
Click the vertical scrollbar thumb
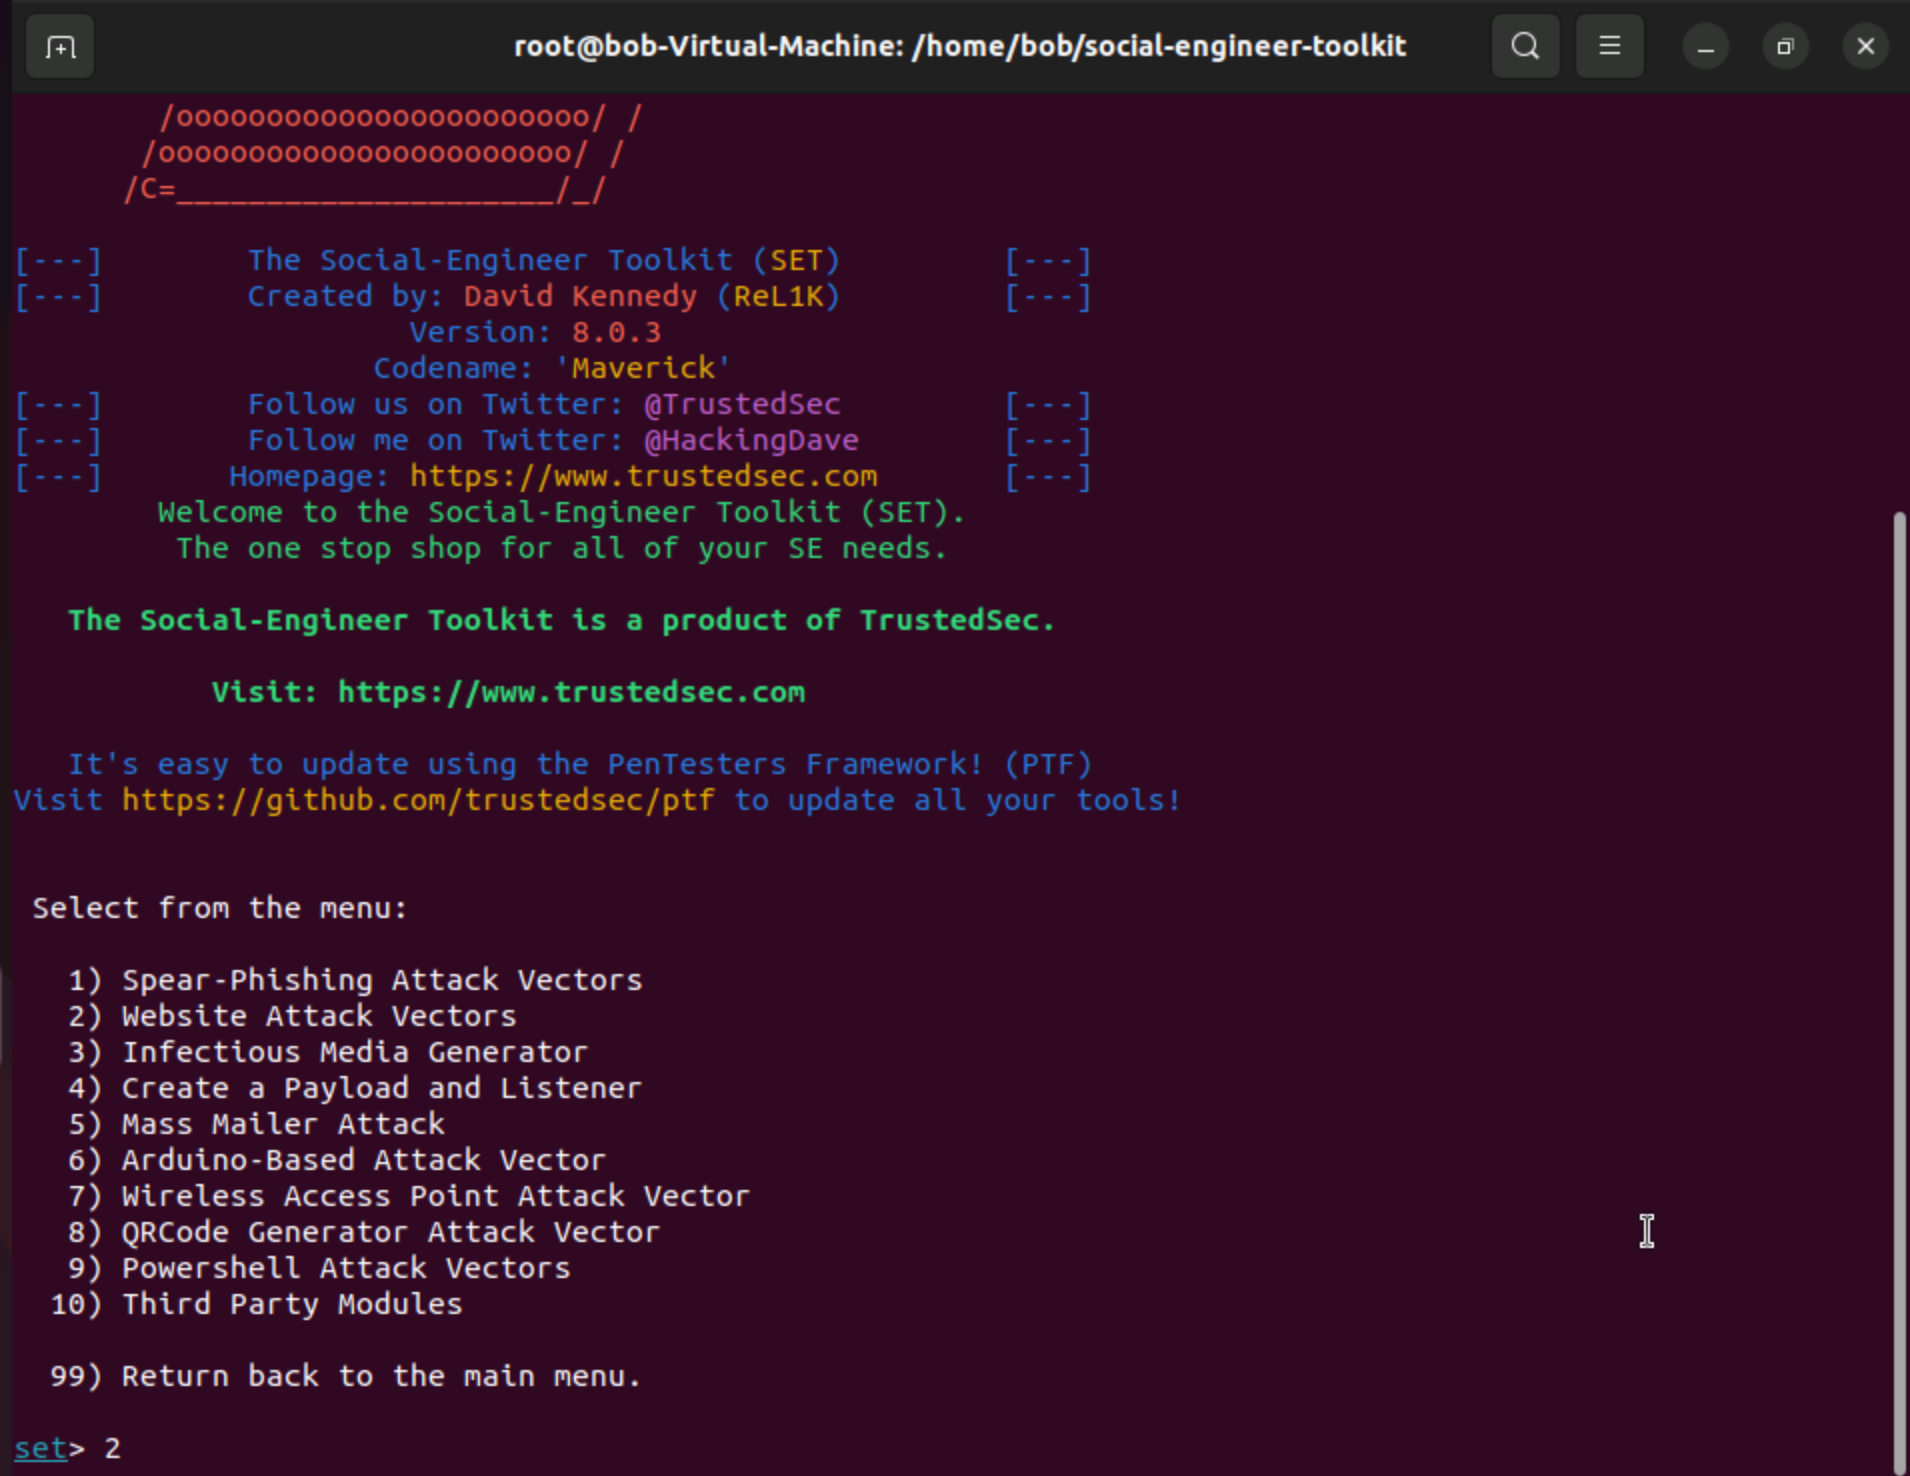tap(1899, 990)
